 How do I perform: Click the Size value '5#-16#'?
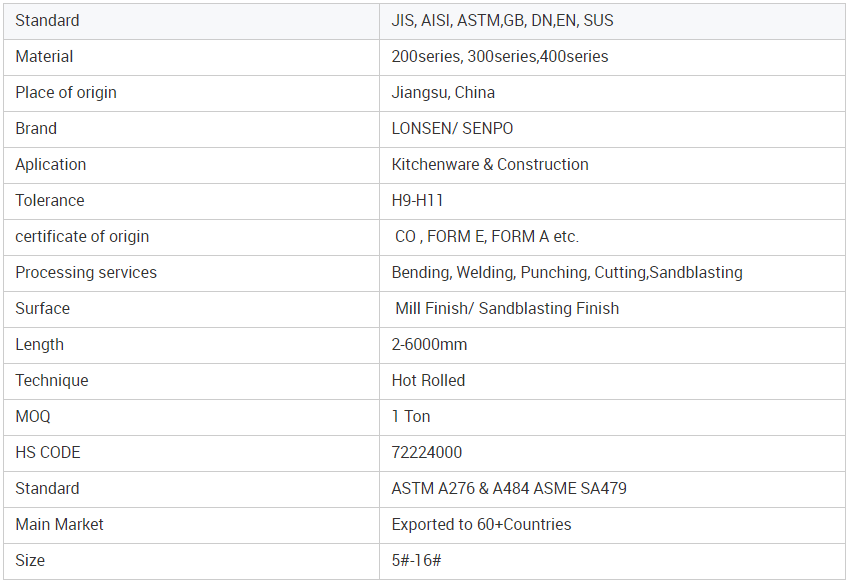click(x=415, y=561)
